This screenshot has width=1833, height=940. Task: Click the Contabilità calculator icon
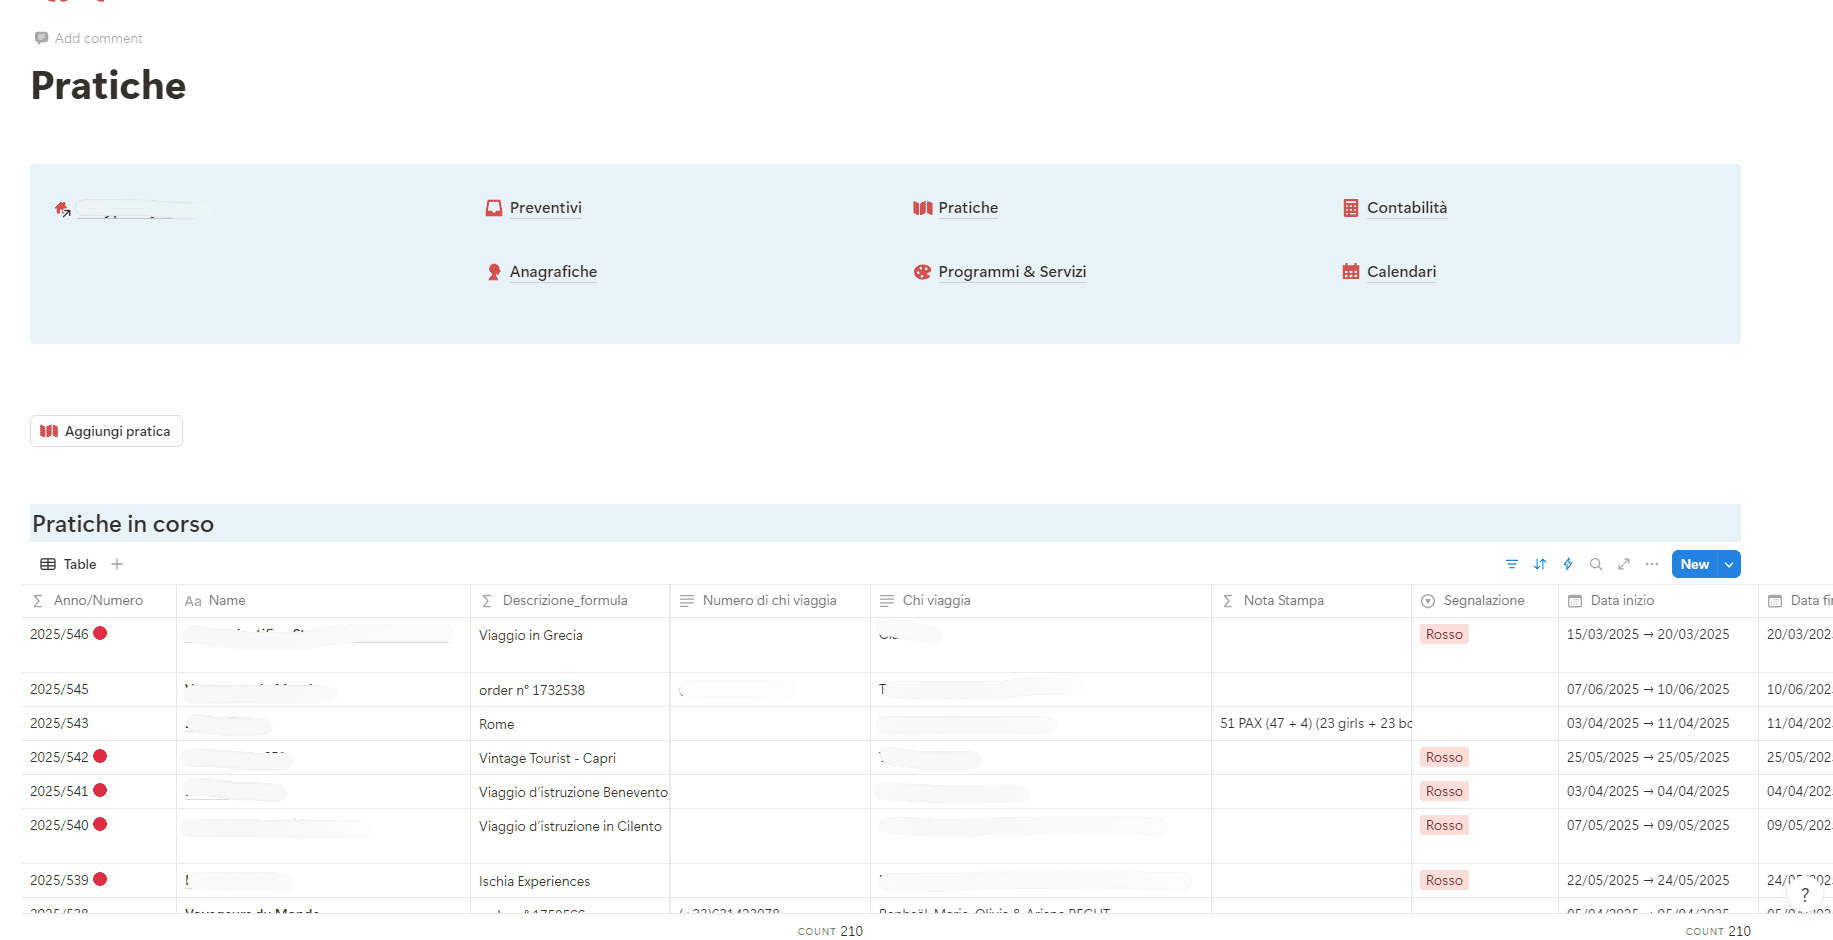[x=1351, y=208]
